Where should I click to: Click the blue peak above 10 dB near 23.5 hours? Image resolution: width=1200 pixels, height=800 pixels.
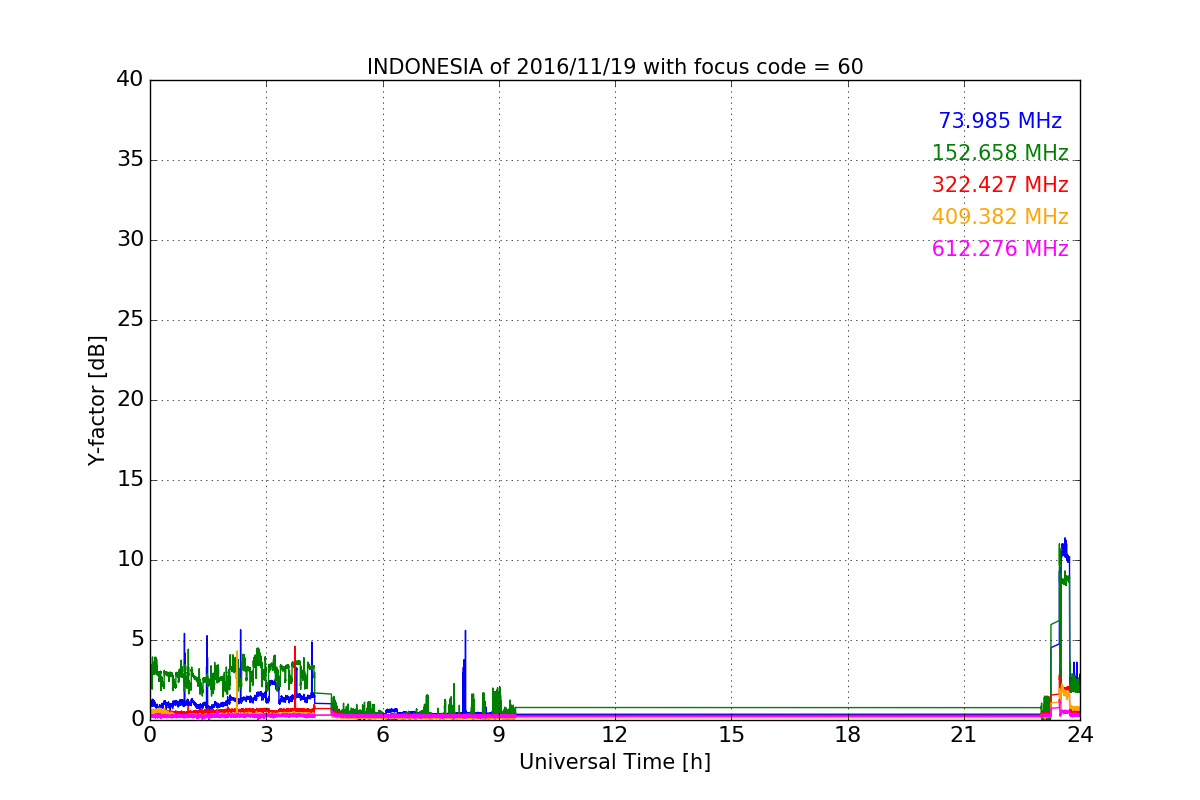coord(1065,548)
